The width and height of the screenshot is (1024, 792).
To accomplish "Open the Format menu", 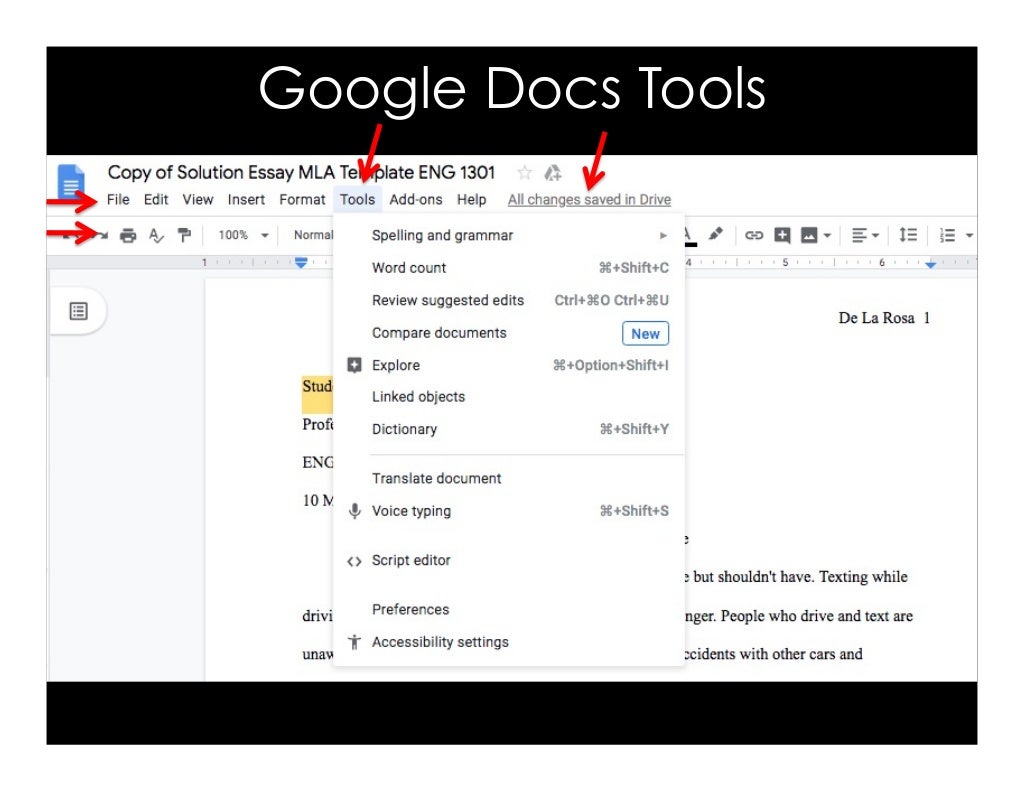I will coord(302,199).
